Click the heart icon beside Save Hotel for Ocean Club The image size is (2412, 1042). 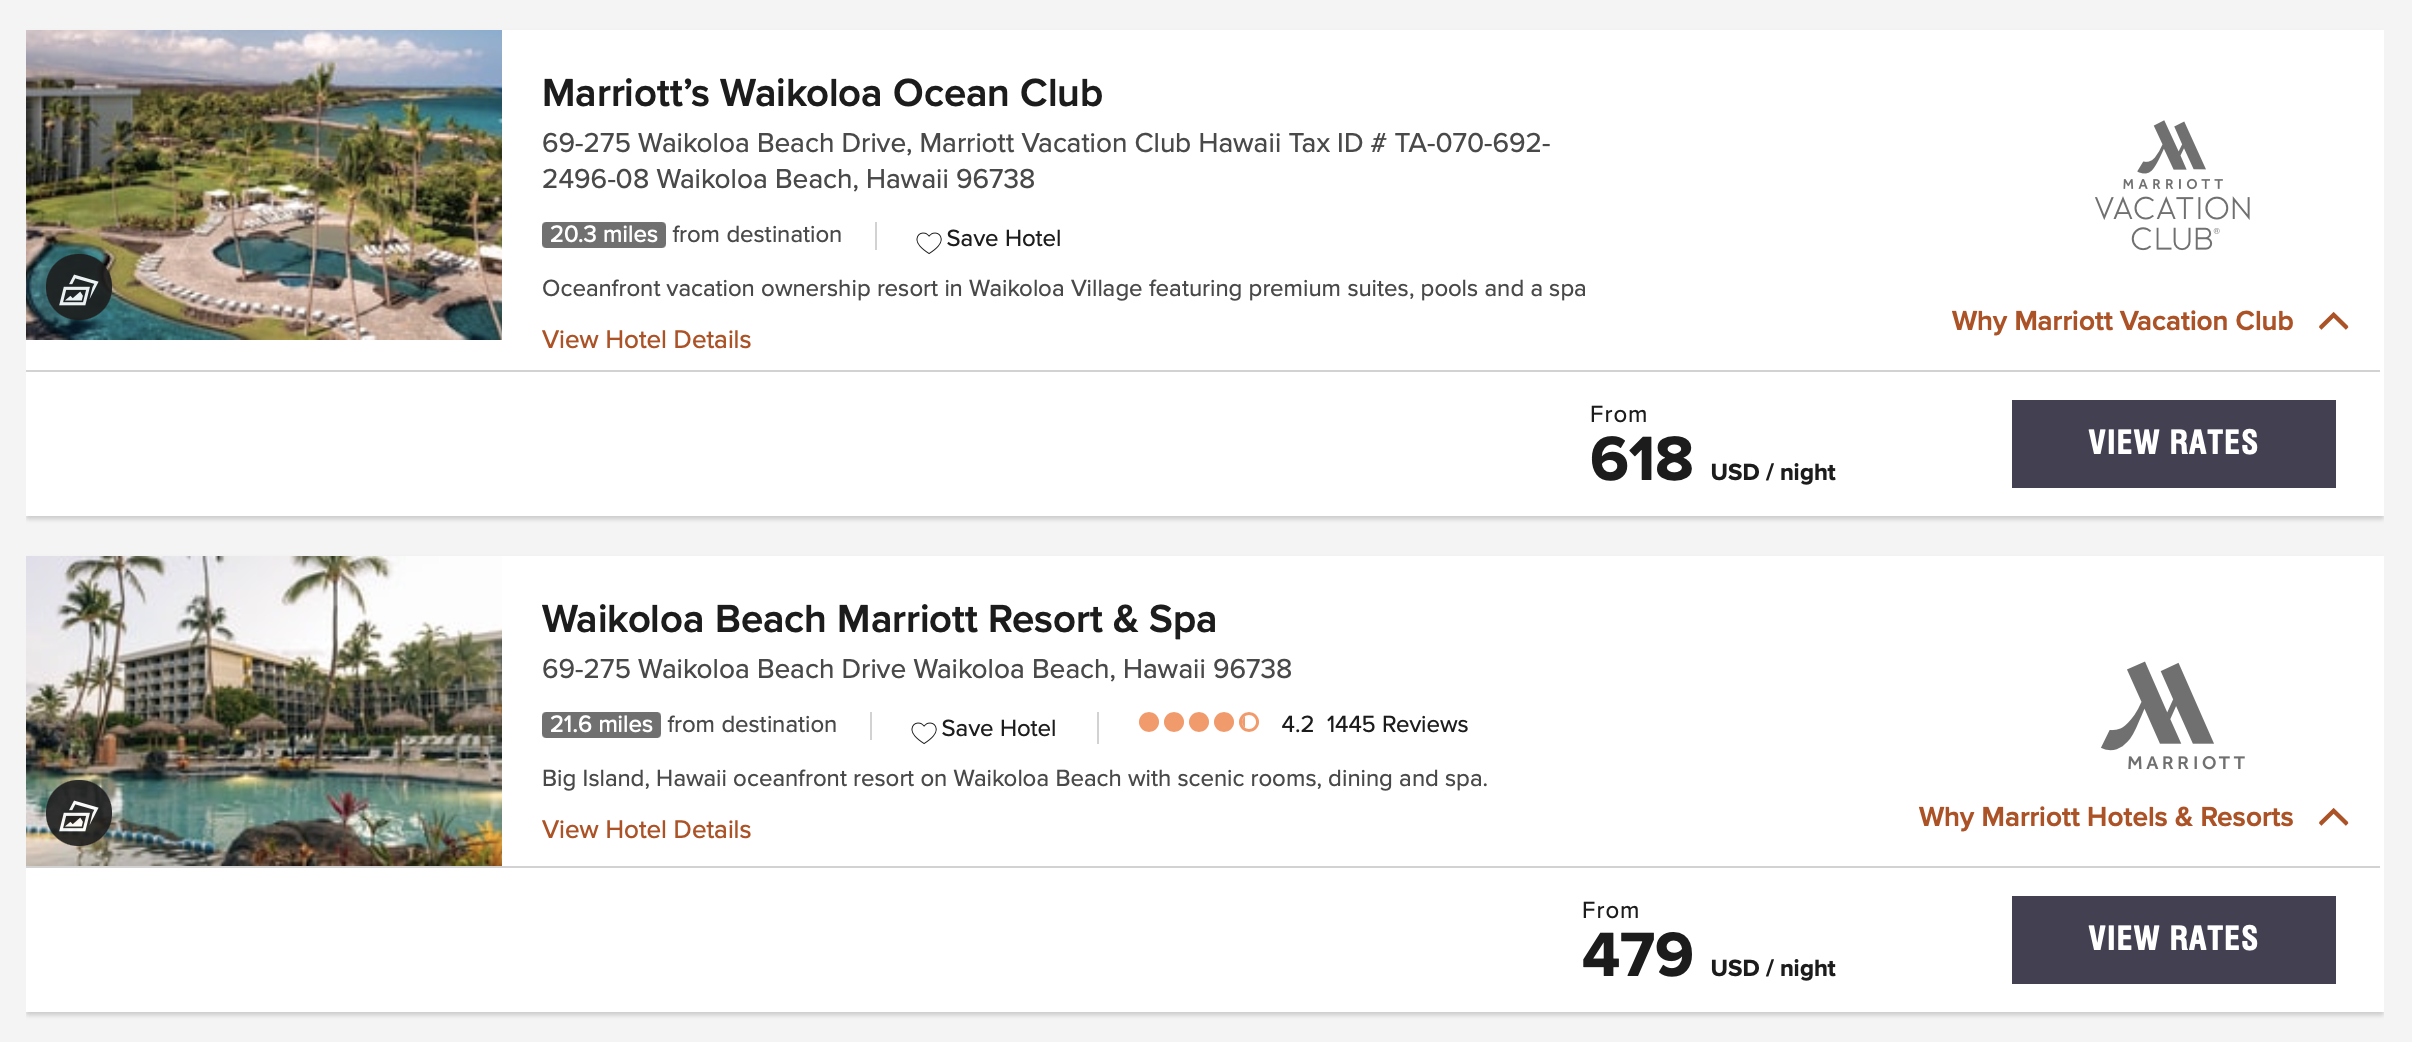930,239
